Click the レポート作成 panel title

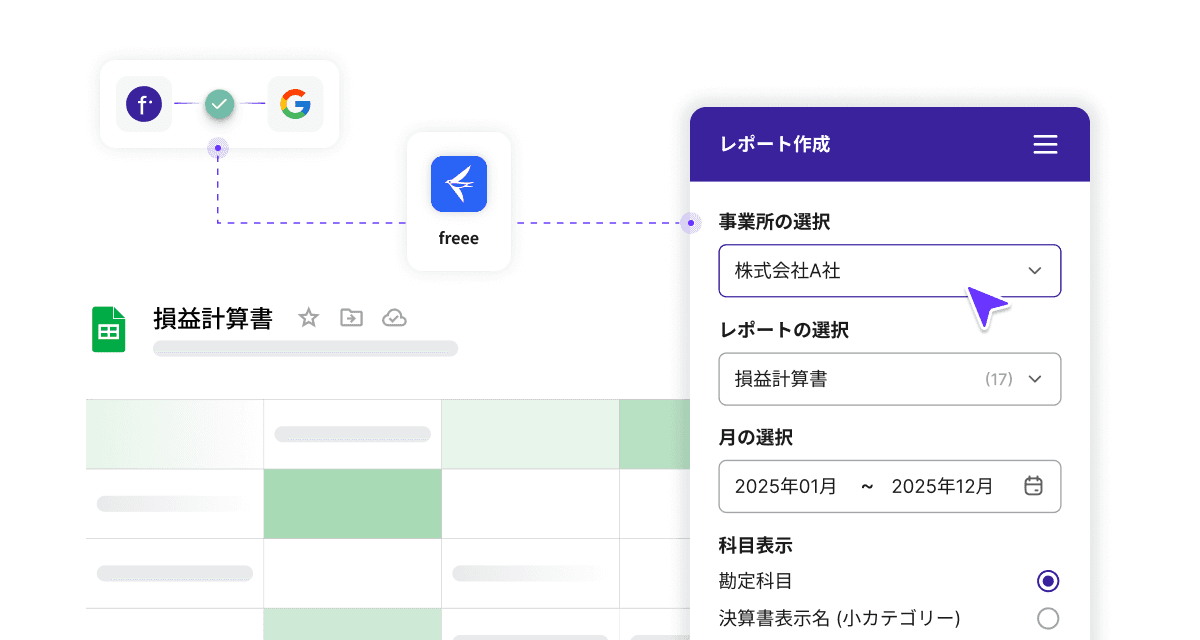pos(775,144)
